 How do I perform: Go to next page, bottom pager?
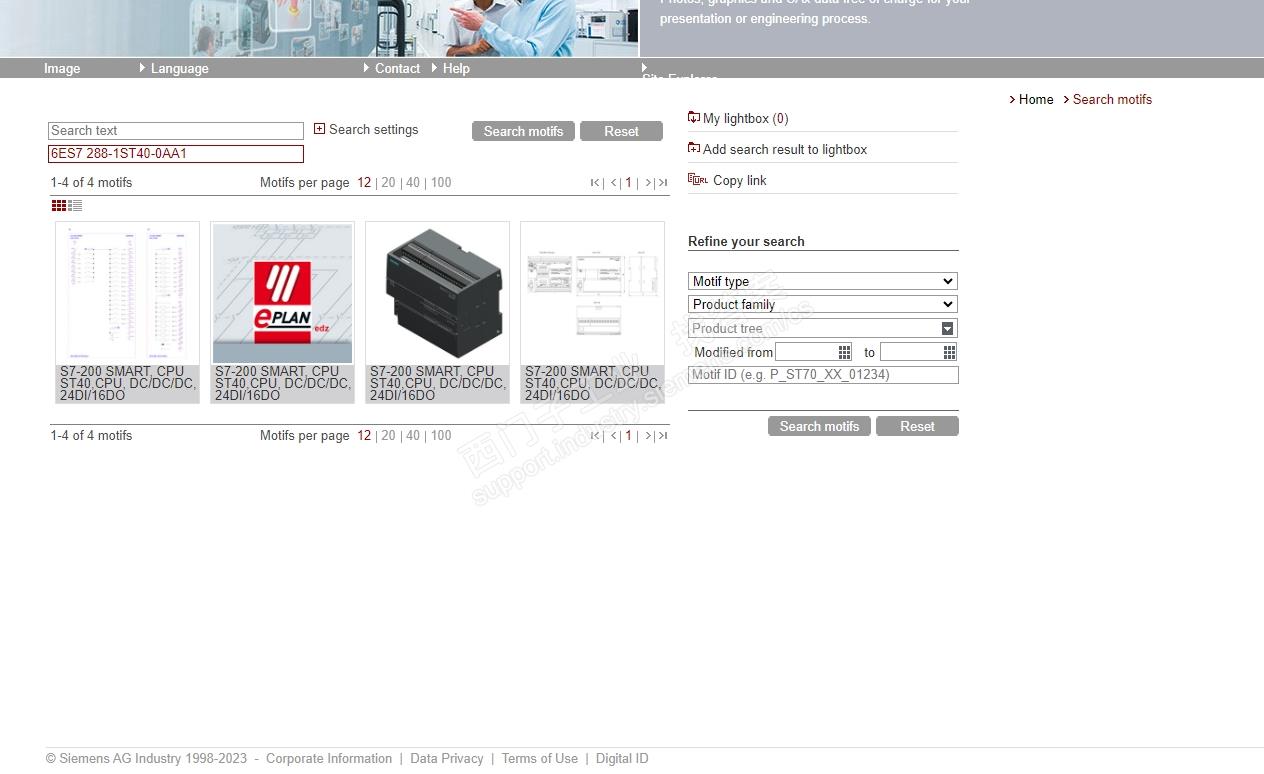click(x=648, y=436)
